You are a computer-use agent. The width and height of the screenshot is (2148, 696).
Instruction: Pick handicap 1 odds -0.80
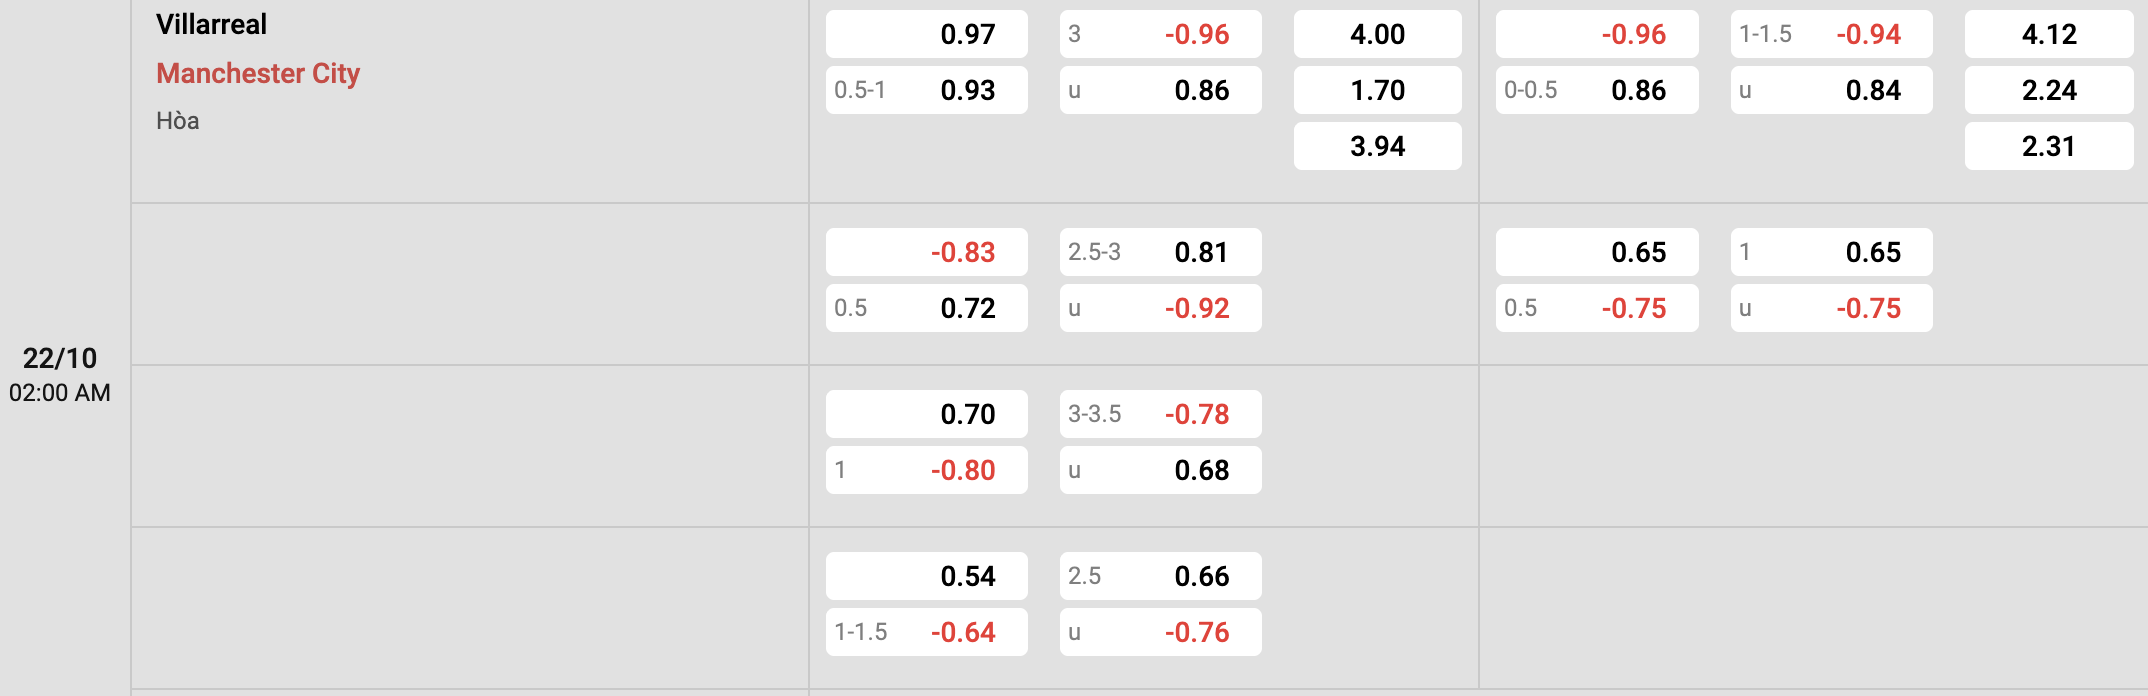click(x=926, y=471)
